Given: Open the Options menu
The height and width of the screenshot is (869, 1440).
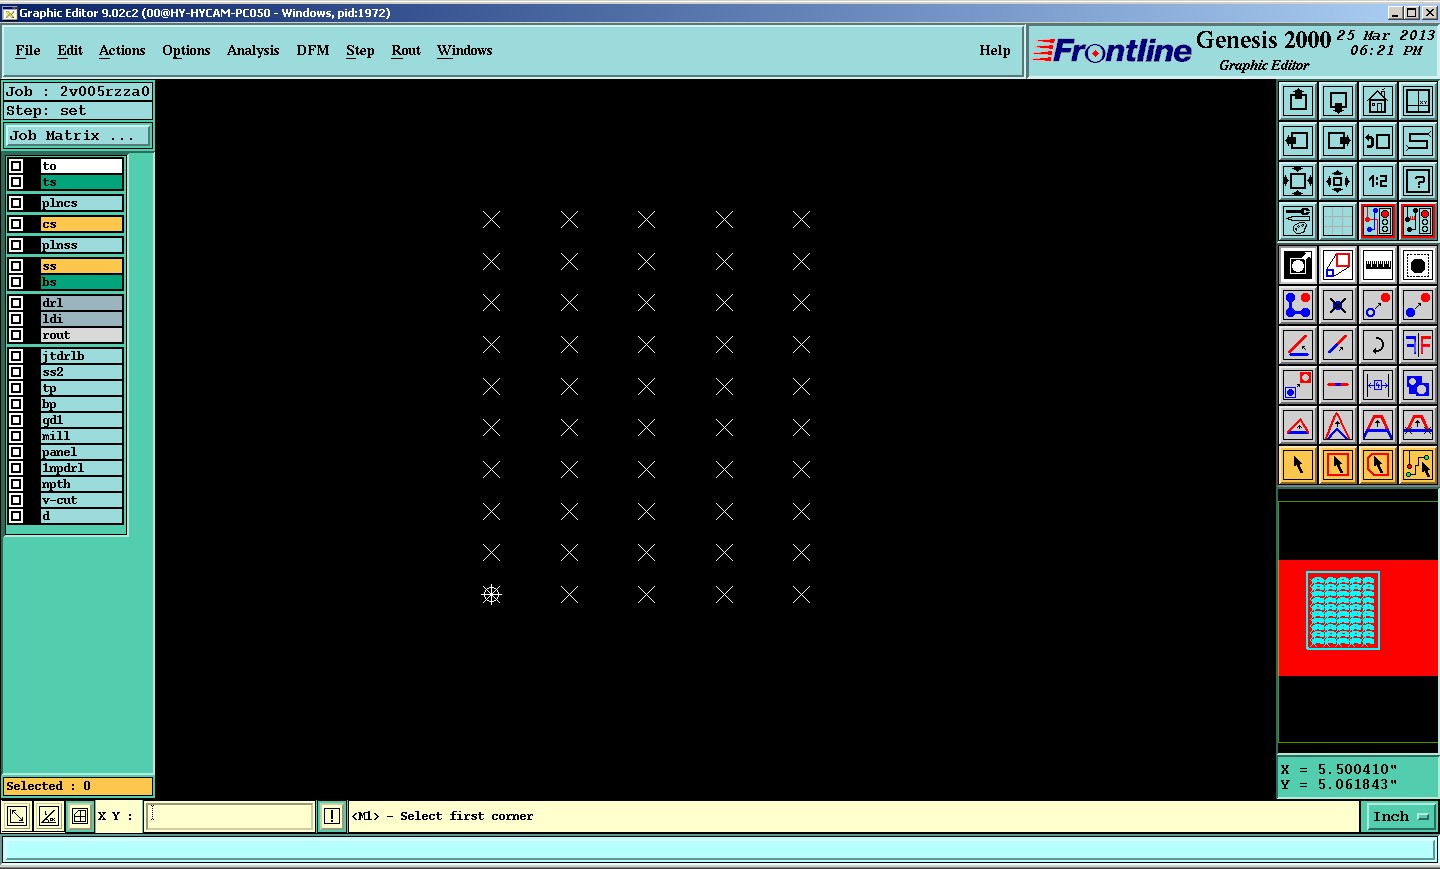Looking at the screenshot, I should pos(186,50).
